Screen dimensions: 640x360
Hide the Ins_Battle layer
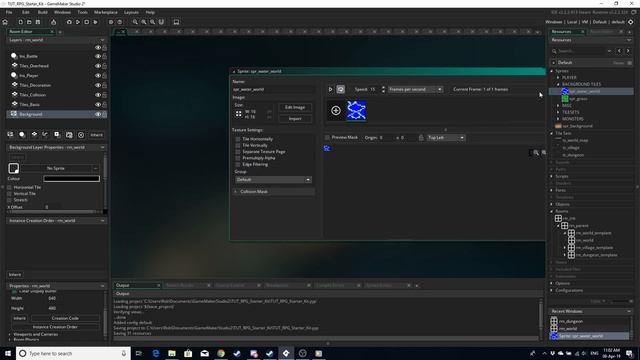coord(98,56)
